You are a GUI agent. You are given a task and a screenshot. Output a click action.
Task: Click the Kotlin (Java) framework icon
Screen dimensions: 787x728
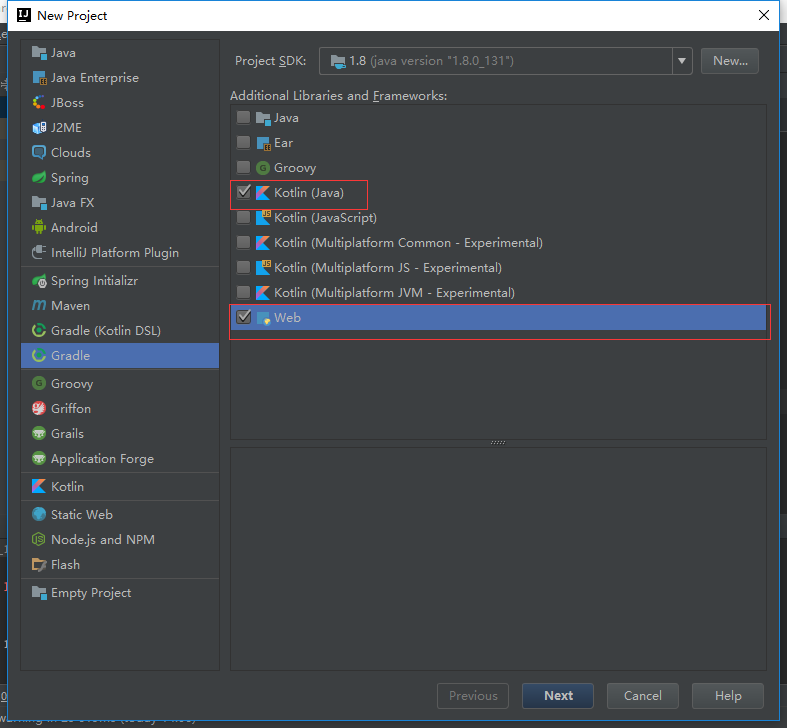263,193
